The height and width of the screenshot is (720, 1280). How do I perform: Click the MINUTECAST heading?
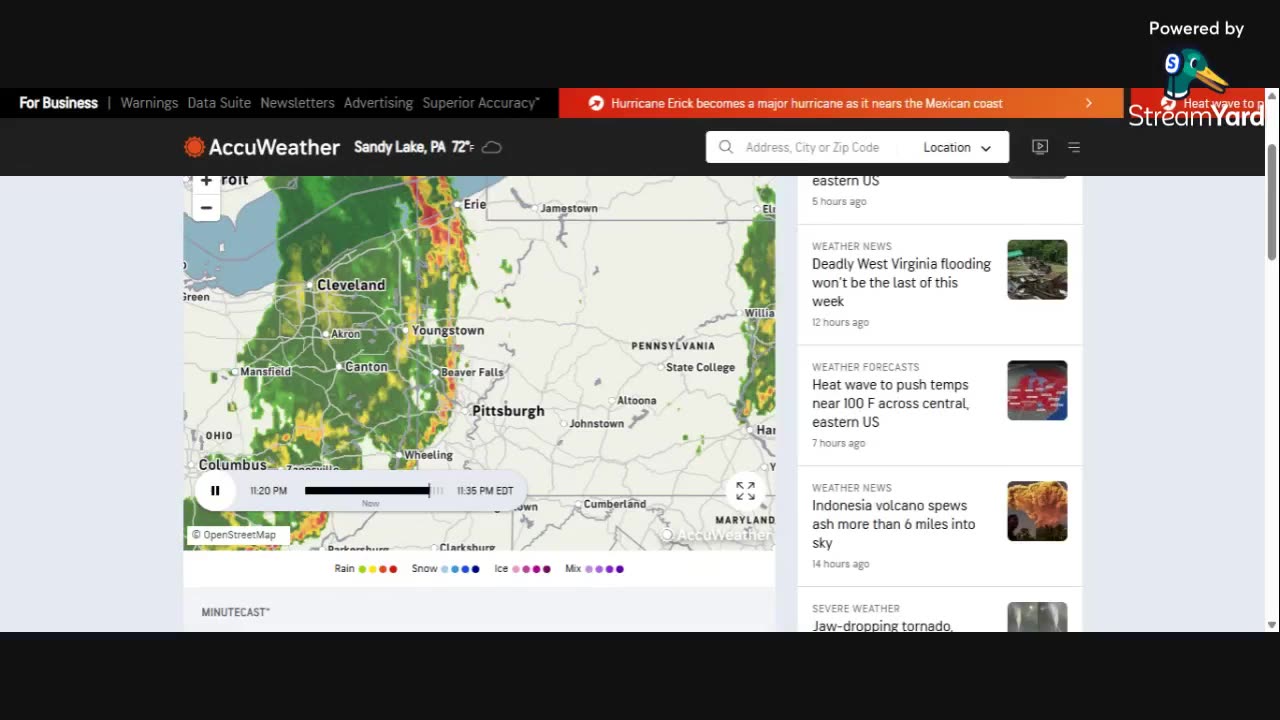pos(236,612)
